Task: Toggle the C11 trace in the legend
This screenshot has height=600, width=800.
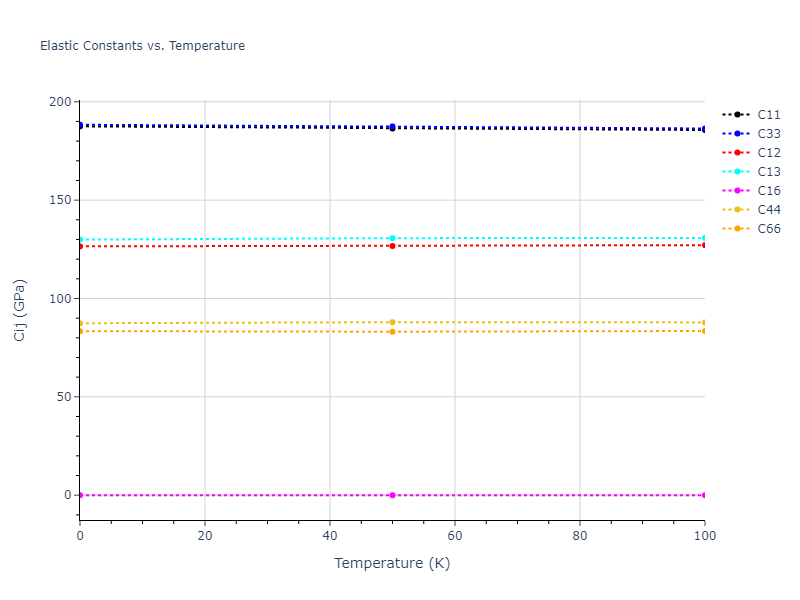Action: pos(768,115)
